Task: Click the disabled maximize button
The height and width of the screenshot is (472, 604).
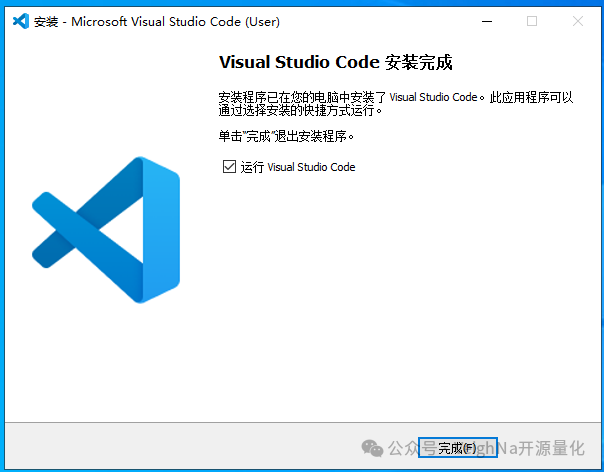Action: pos(532,21)
